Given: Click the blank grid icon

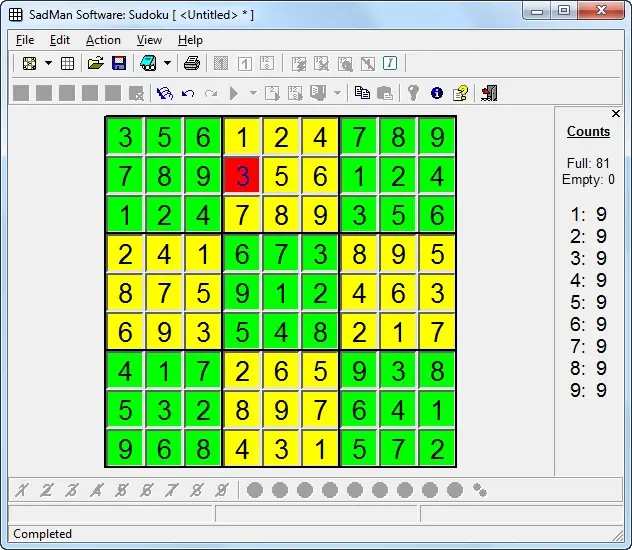Looking at the screenshot, I should pyautogui.click(x=67, y=63).
